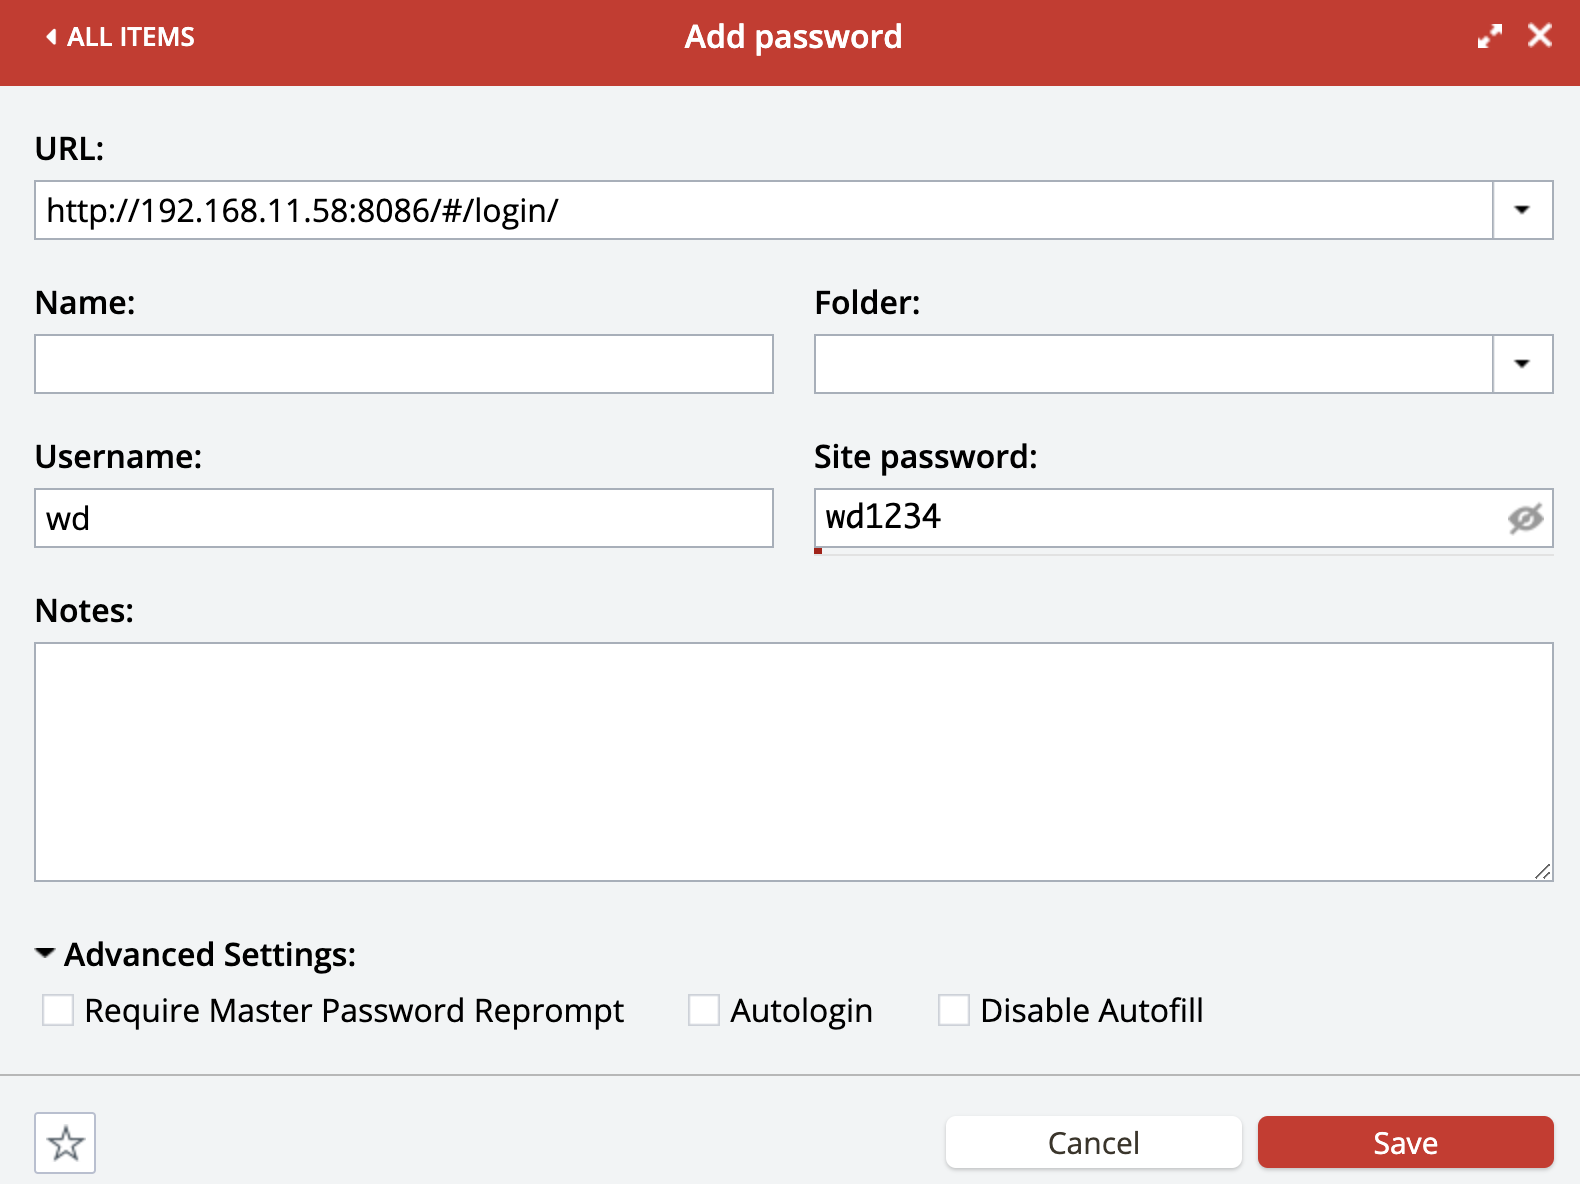Go back to ALL ITEMS
Screen dimensions: 1580x1184
coord(130,37)
